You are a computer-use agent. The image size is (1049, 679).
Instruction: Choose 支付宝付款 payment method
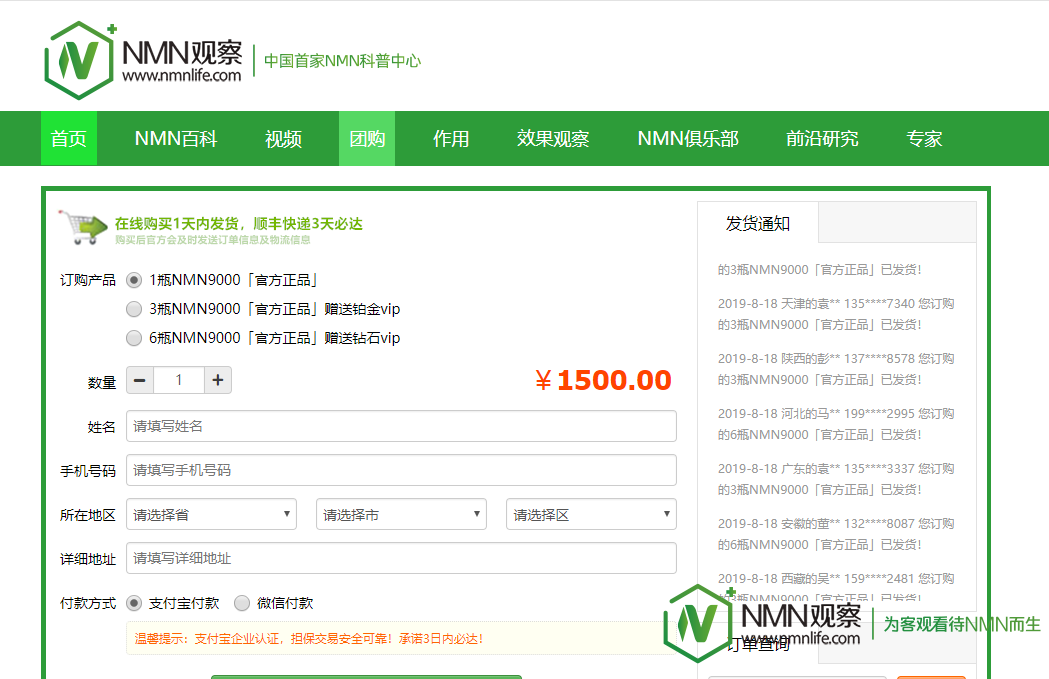click(x=134, y=603)
